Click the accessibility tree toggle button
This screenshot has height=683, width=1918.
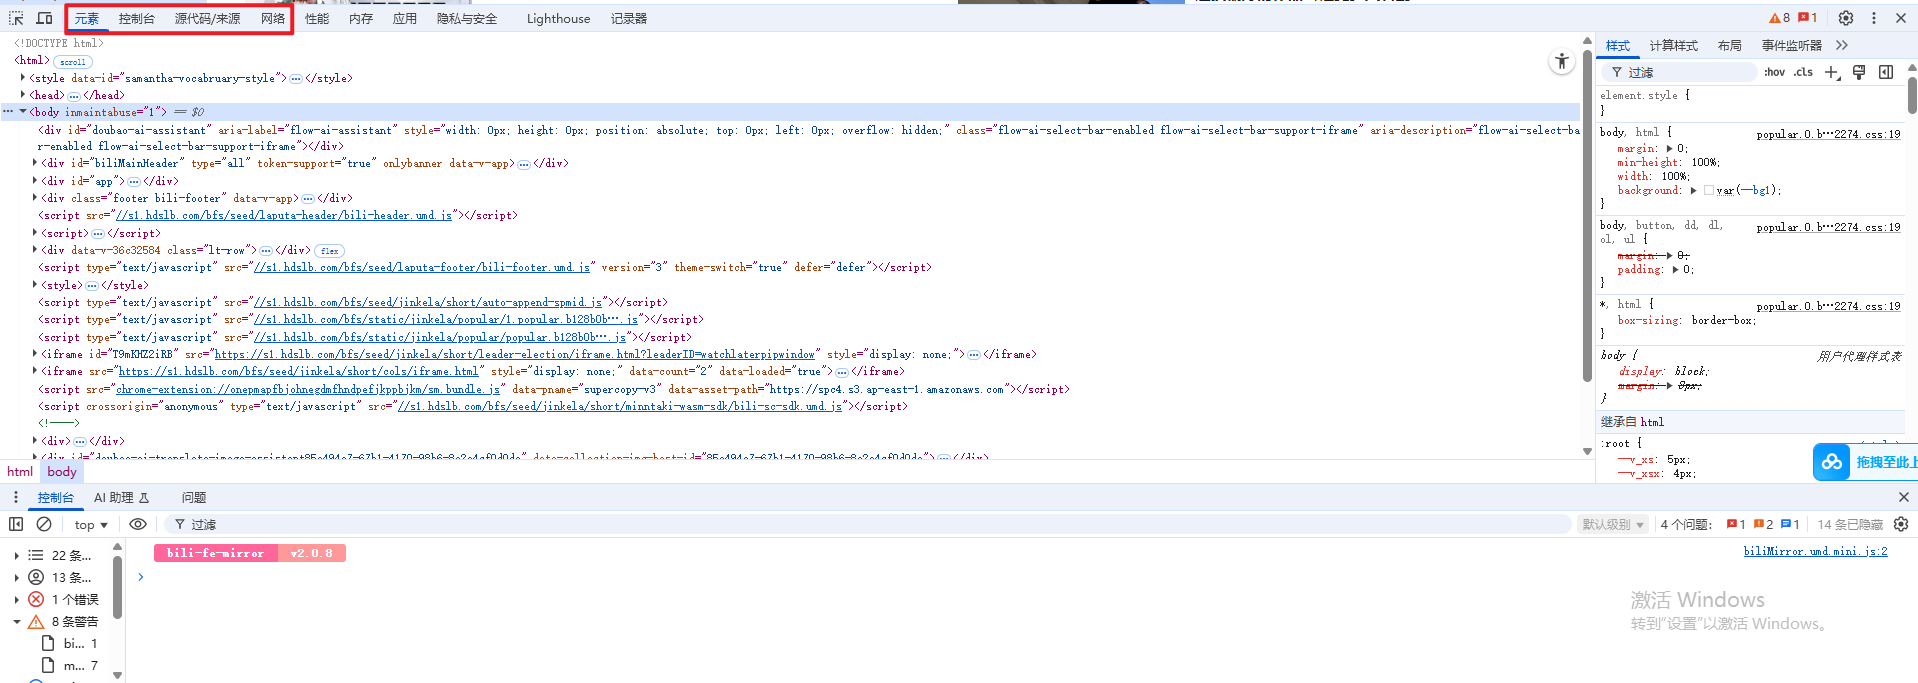pos(1562,62)
